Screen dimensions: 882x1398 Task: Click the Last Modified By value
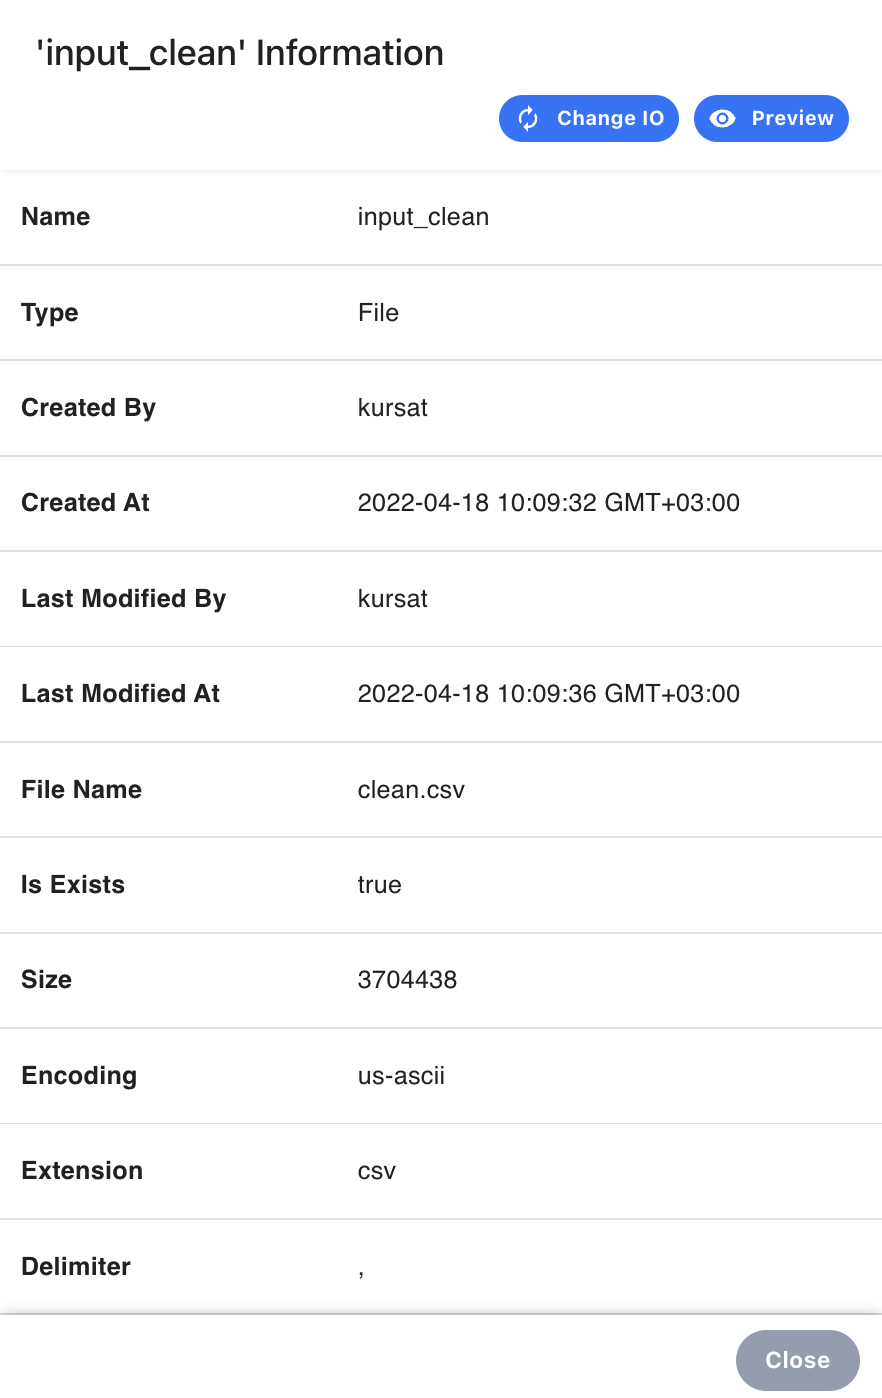392,599
